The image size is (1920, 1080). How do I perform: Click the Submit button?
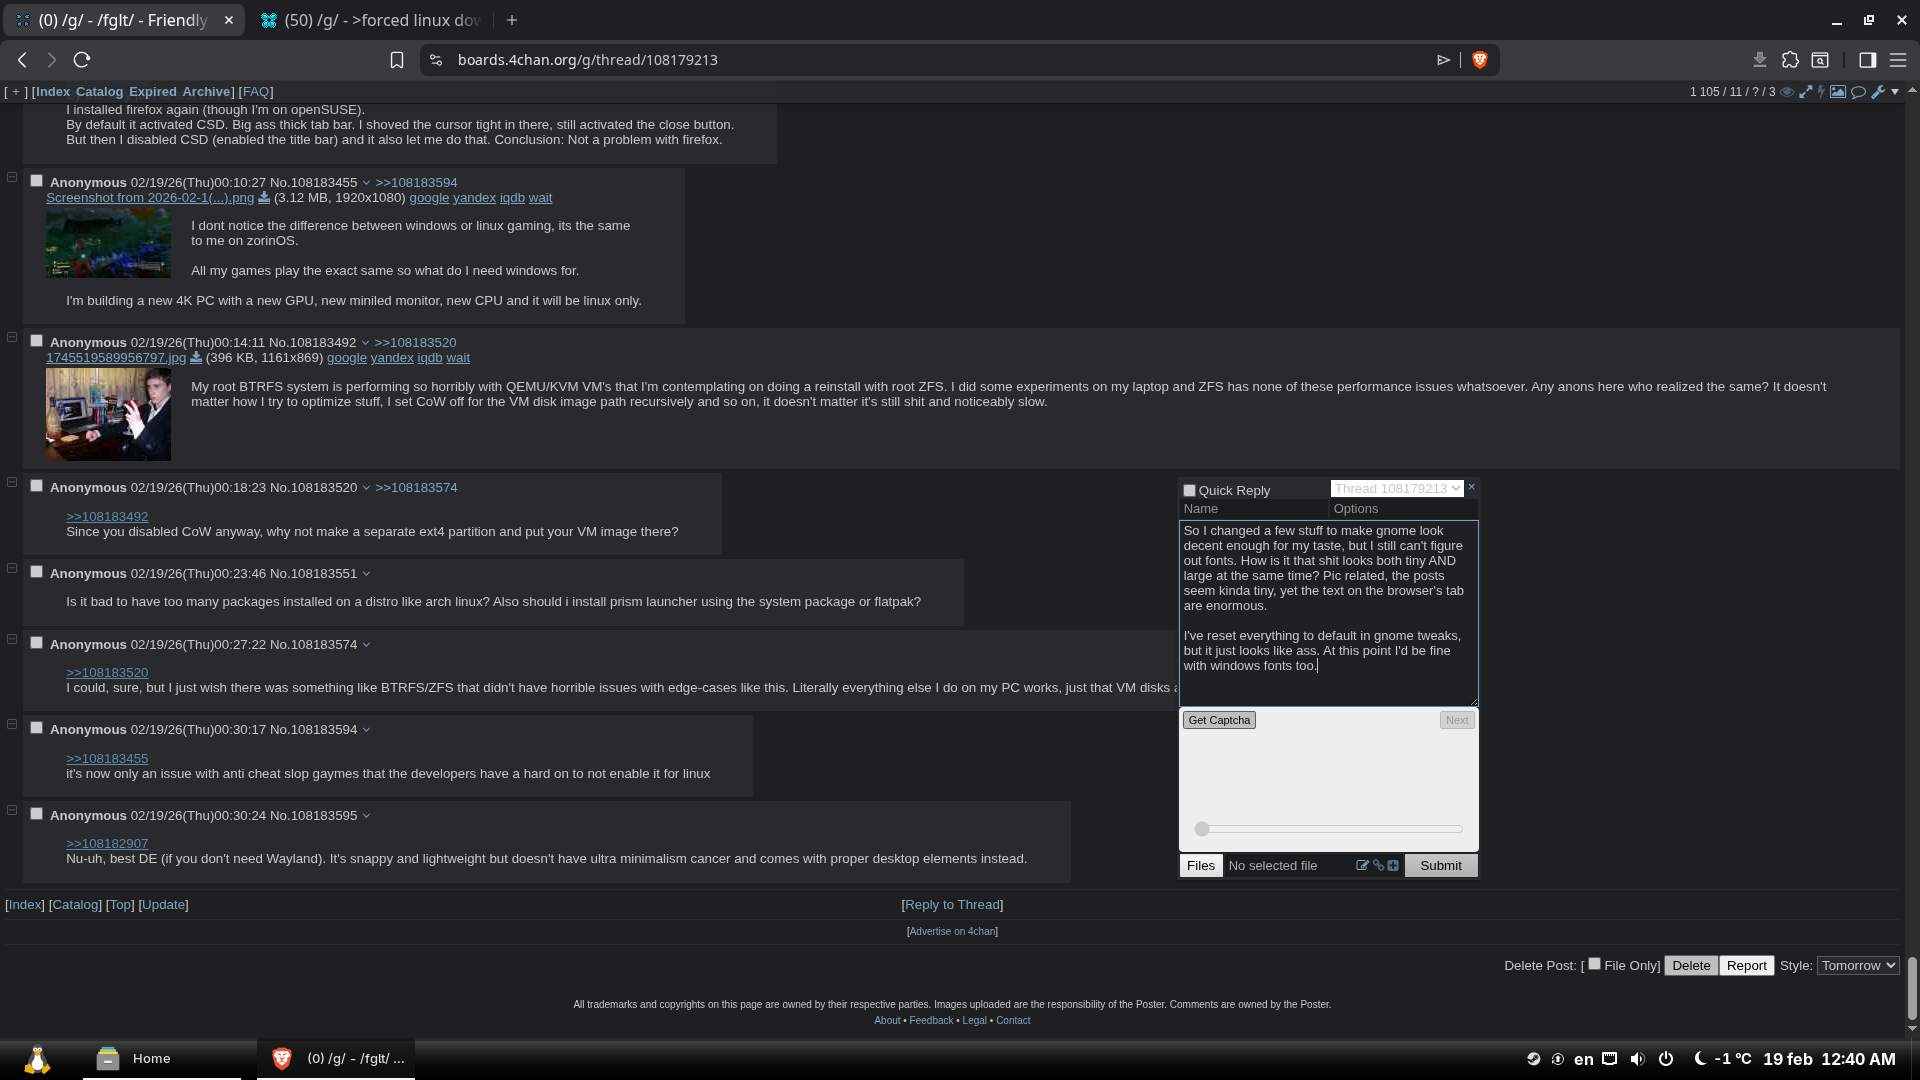point(1440,865)
